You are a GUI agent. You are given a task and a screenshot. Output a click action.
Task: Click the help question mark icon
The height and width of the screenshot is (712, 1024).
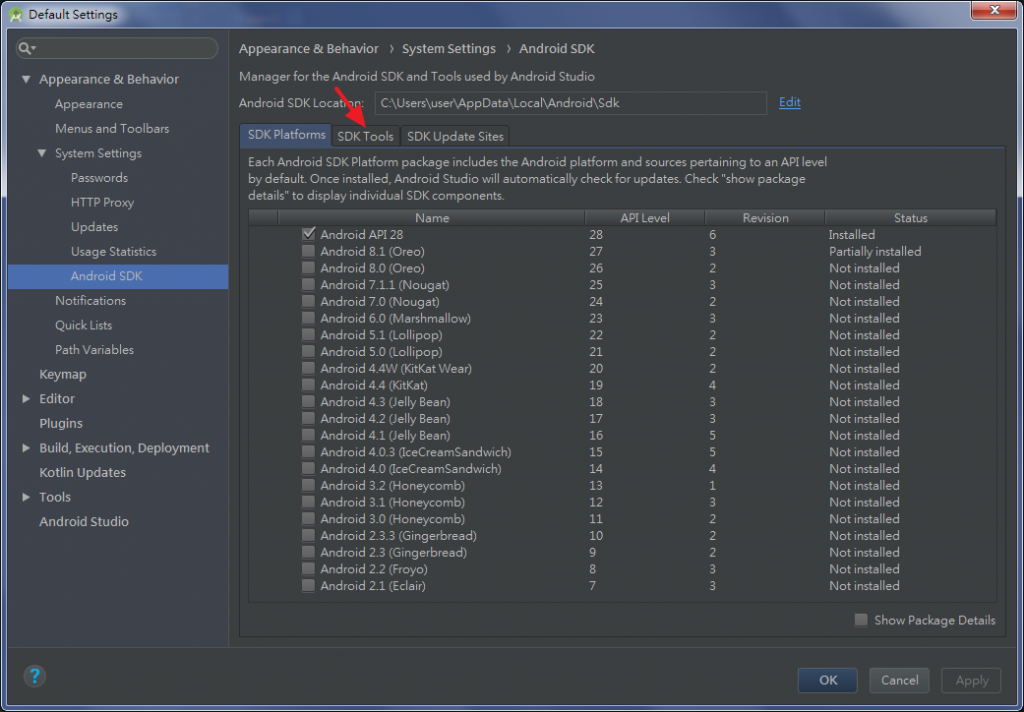(35, 675)
